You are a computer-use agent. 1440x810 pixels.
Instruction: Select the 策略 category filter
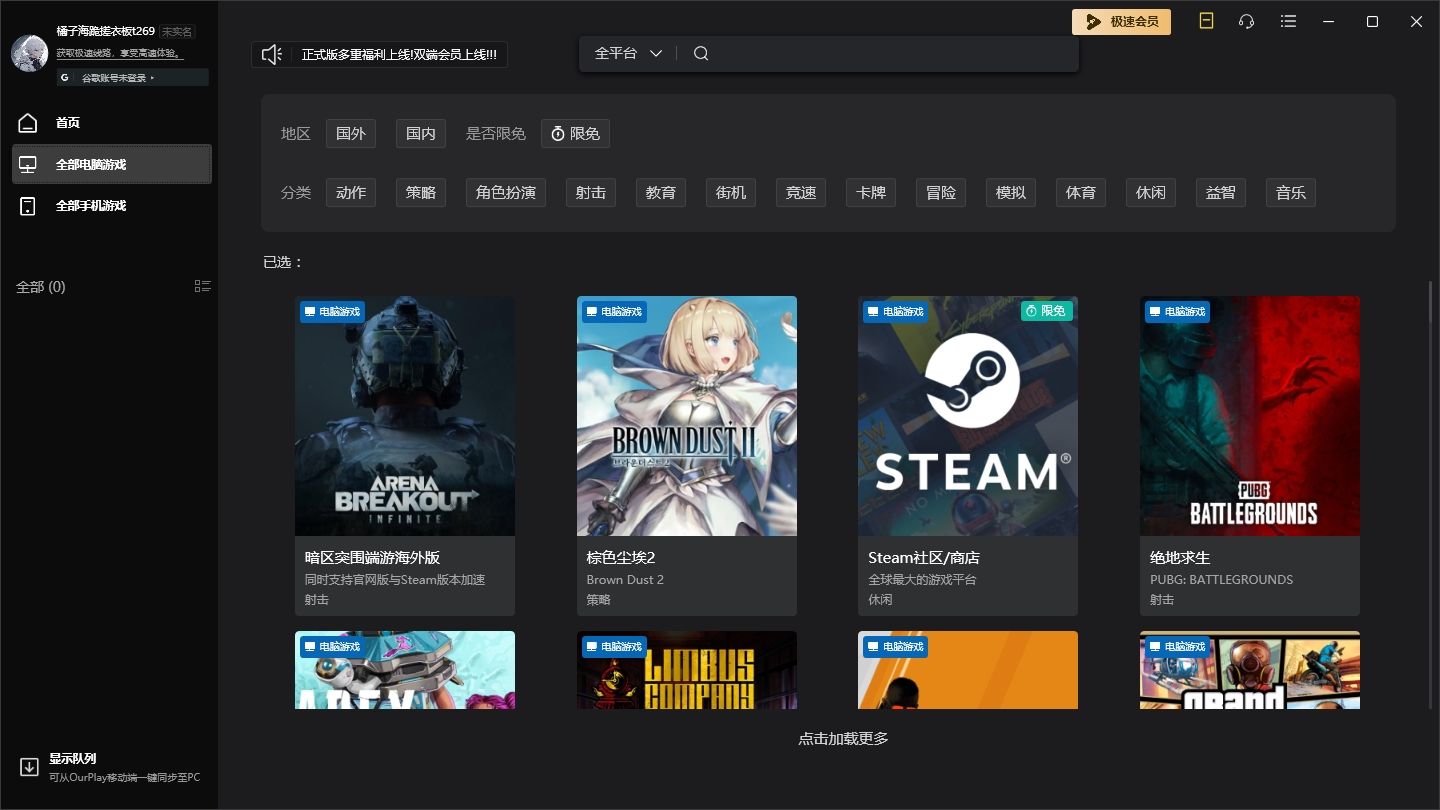pos(421,193)
